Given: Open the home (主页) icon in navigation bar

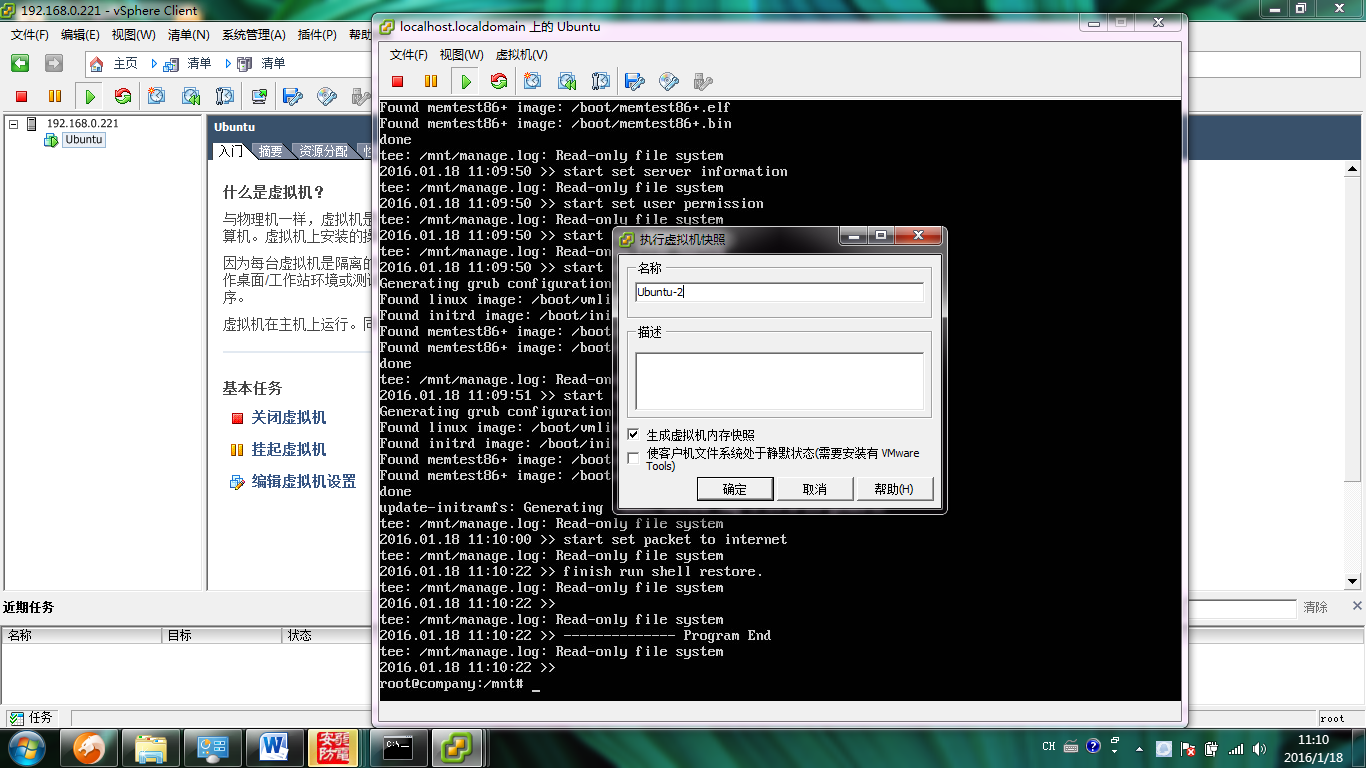Looking at the screenshot, I should pyautogui.click(x=96, y=64).
